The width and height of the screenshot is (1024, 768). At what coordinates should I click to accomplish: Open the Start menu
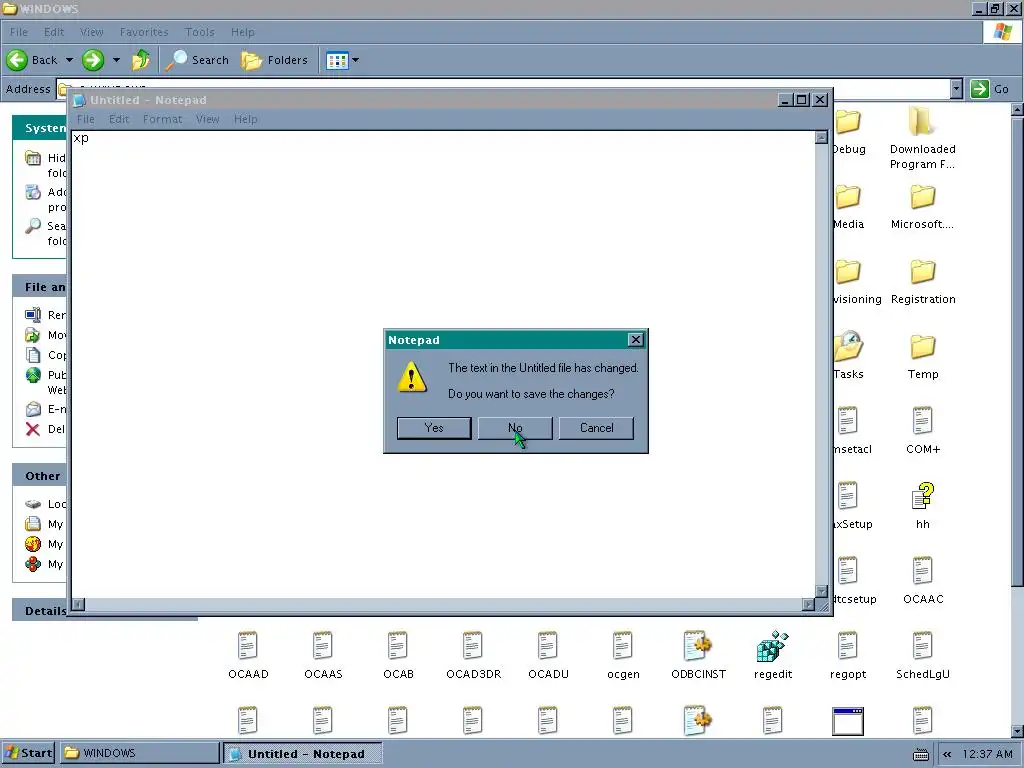(27, 753)
